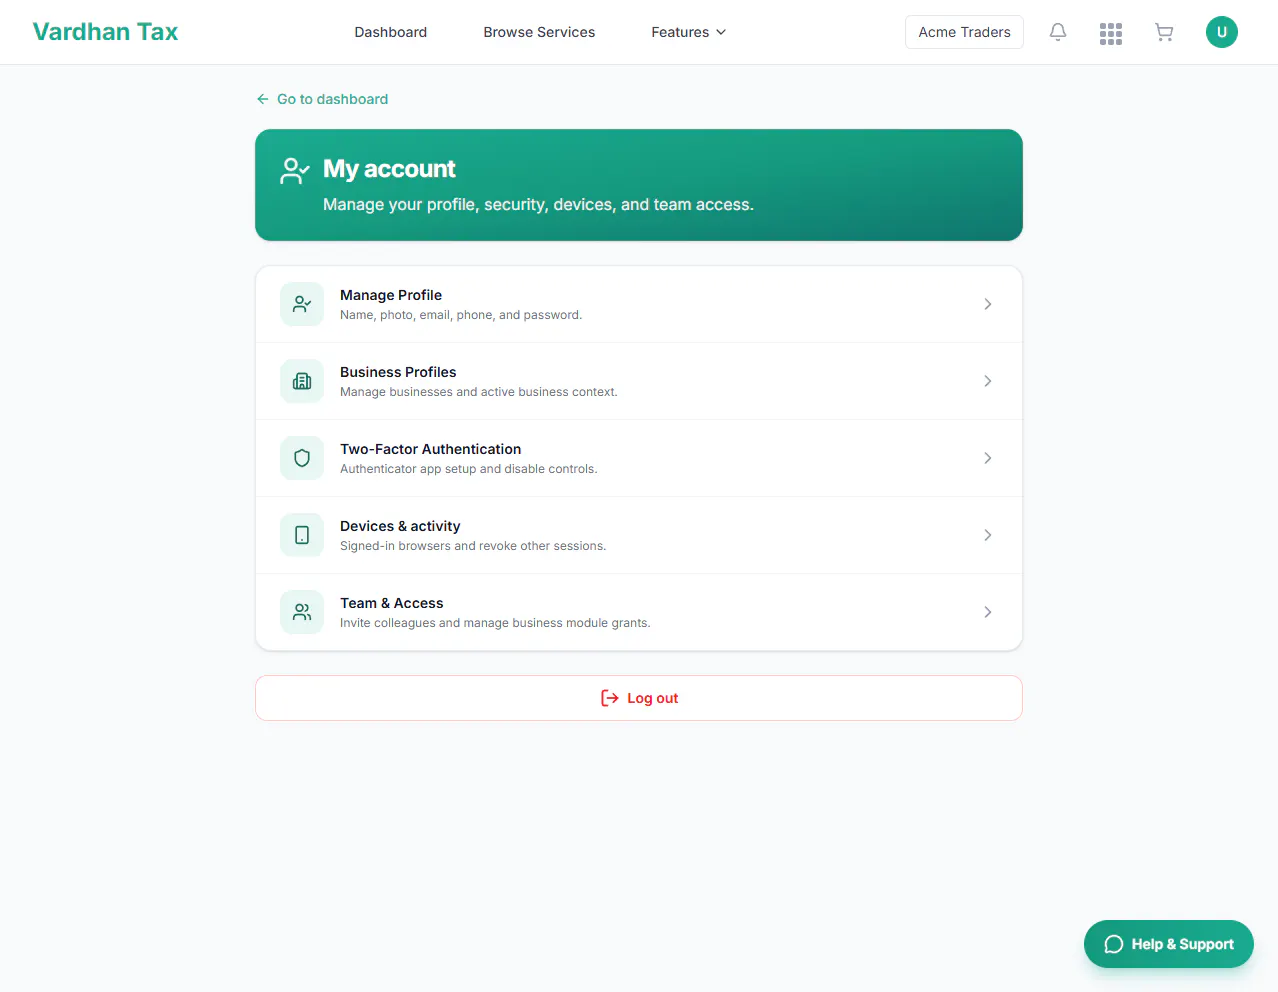1278x992 pixels.
Task: View the shopping cart
Action: tap(1164, 32)
